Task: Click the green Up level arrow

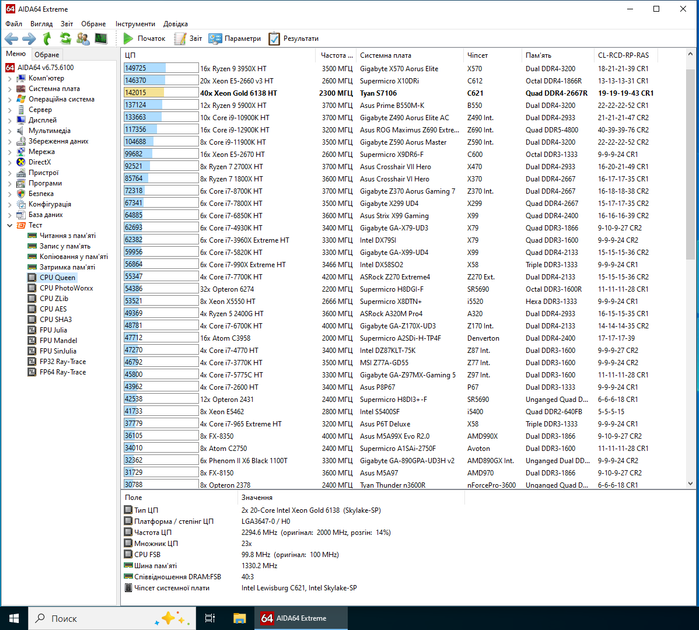Action: (x=47, y=39)
